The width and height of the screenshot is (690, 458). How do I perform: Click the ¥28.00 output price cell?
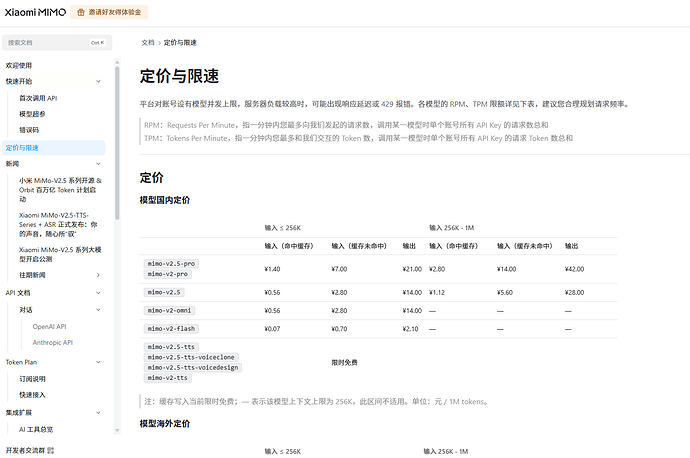[x=575, y=292]
